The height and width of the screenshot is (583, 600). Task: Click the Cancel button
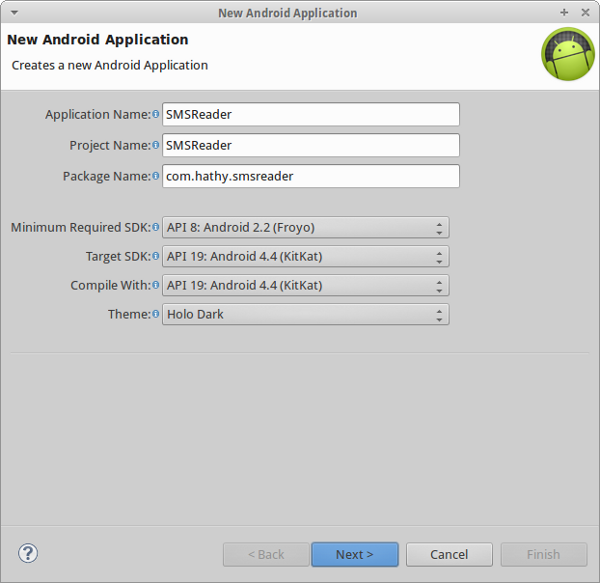(449, 554)
